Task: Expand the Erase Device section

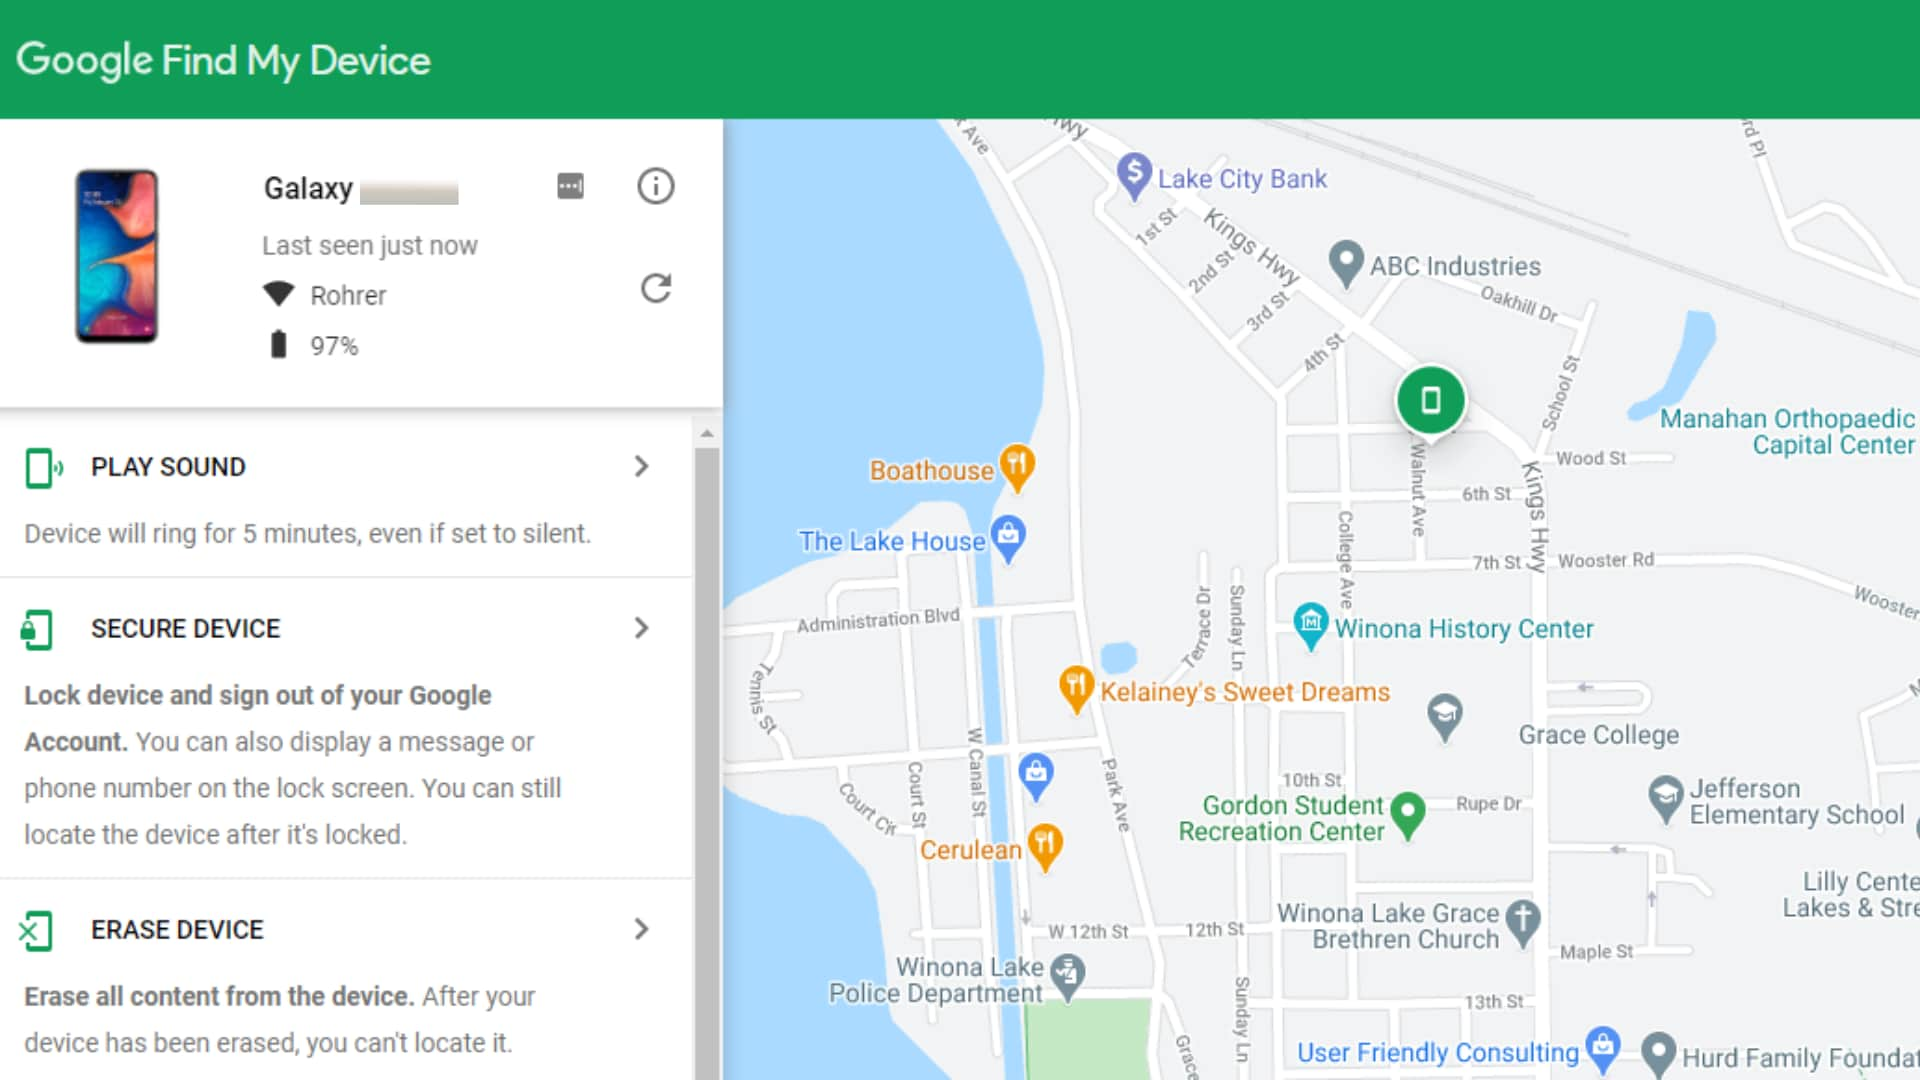Action: click(641, 930)
